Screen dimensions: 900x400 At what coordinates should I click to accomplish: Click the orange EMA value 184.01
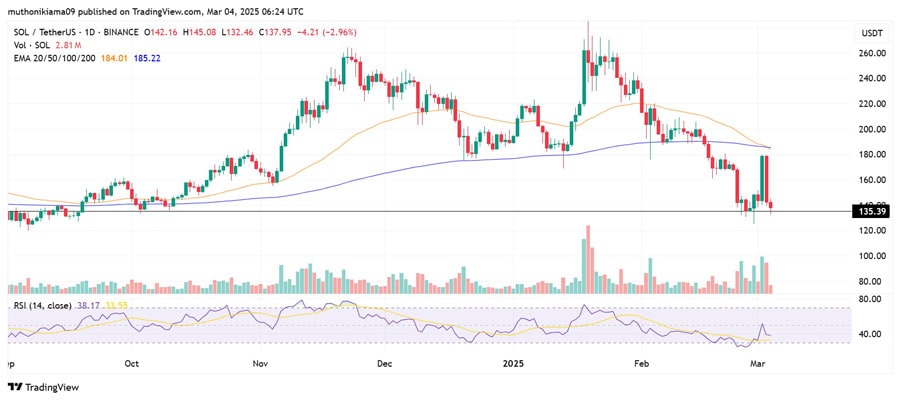tap(114, 58)
